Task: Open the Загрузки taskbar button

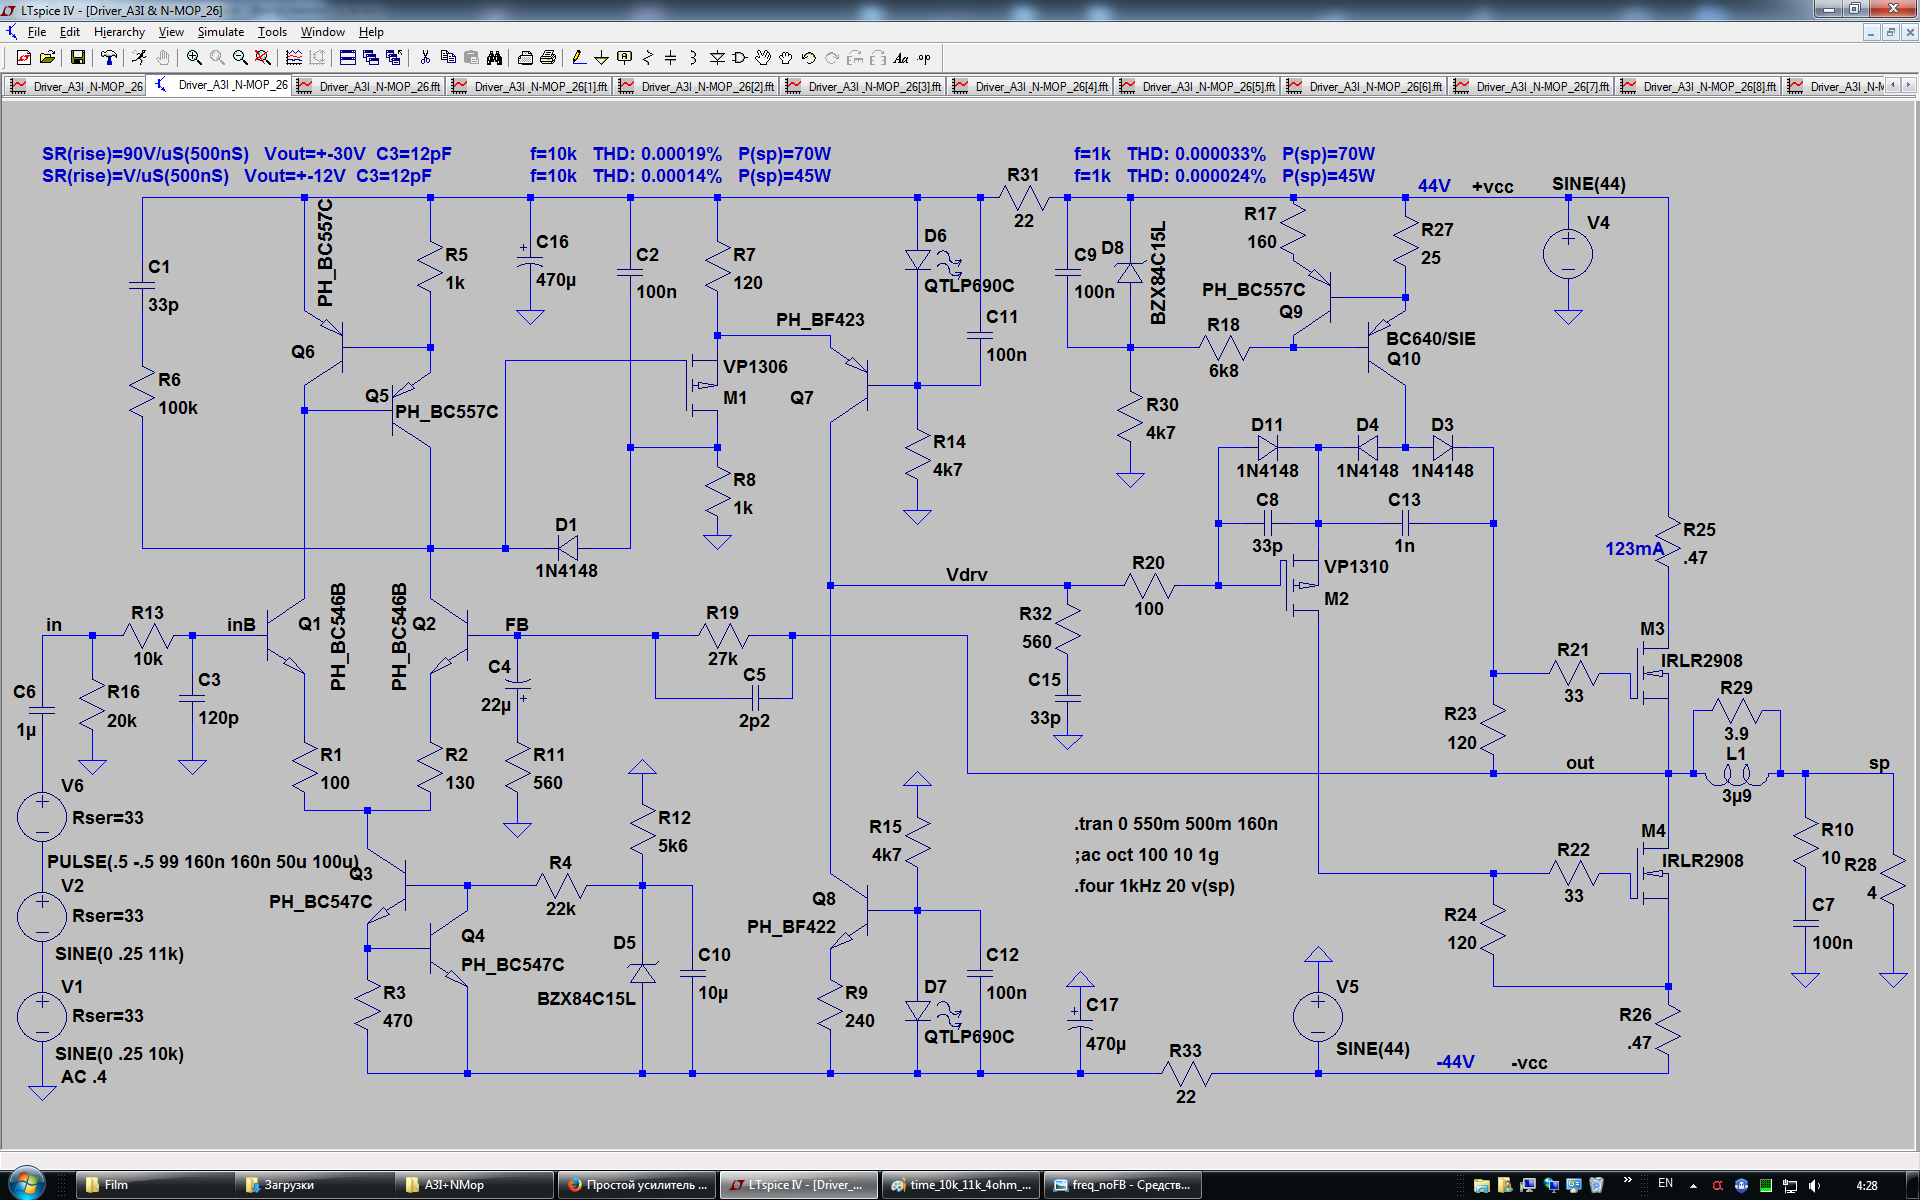Action: point(316,1185)
